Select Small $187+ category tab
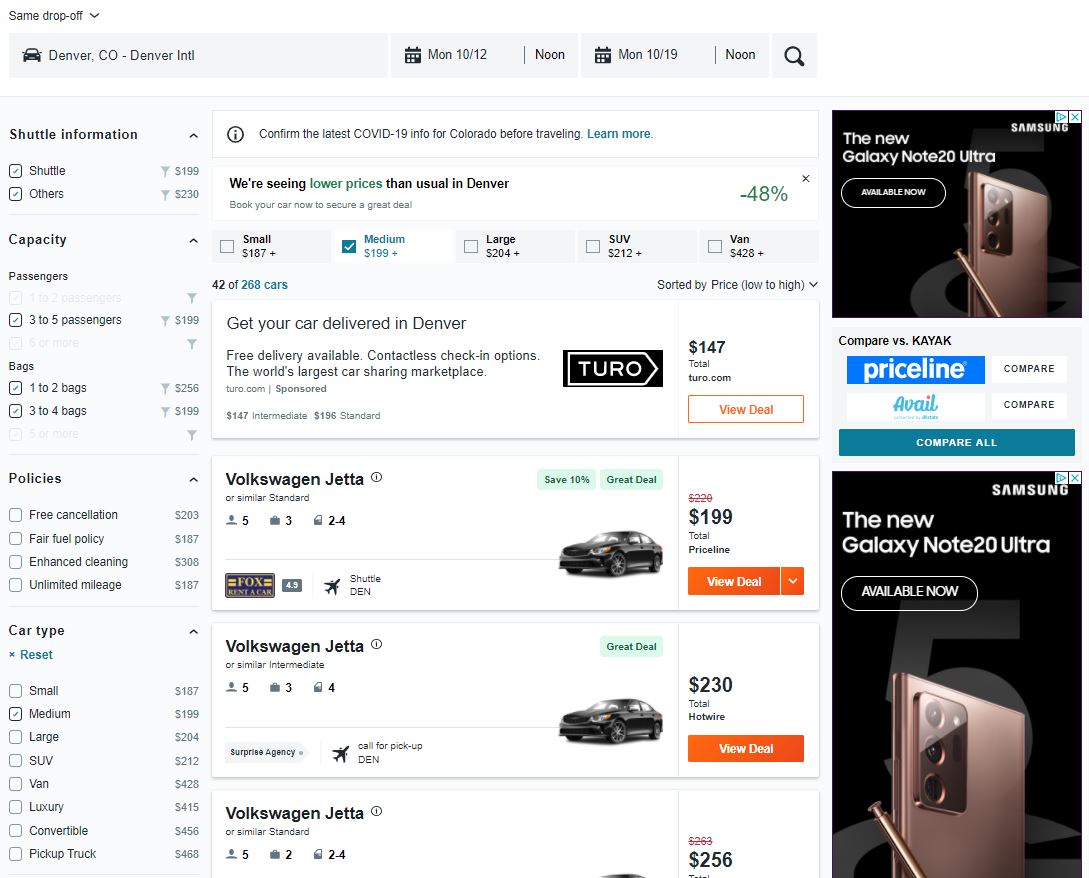 point(271,246)
